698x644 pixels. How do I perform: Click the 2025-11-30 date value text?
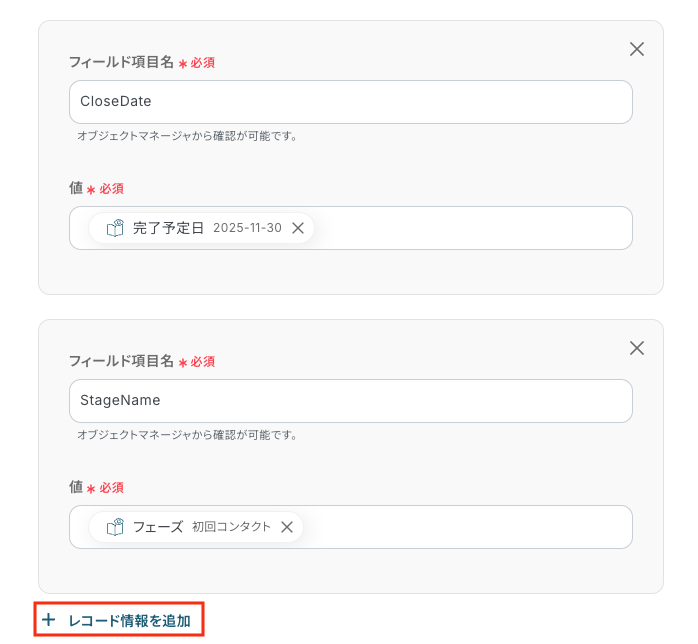[248, 228]
